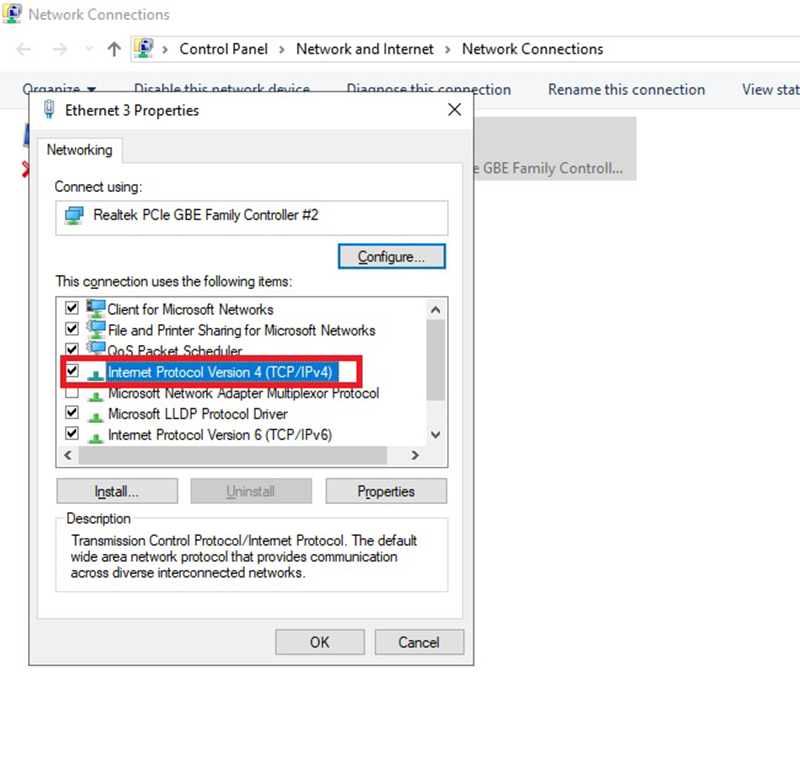800x768 pixels.
Task: Navigate to Control Panel breadcrumb
Action: (223, 49)
